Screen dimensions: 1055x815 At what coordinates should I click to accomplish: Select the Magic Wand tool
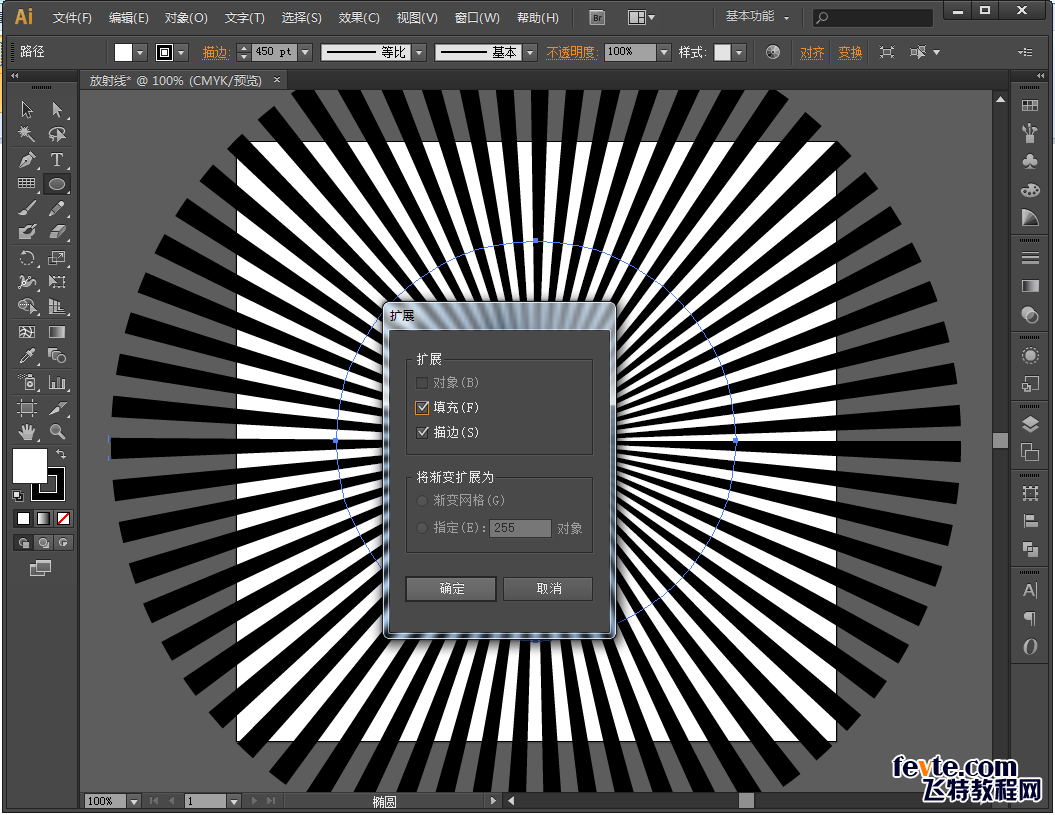[x=27, y=134]
